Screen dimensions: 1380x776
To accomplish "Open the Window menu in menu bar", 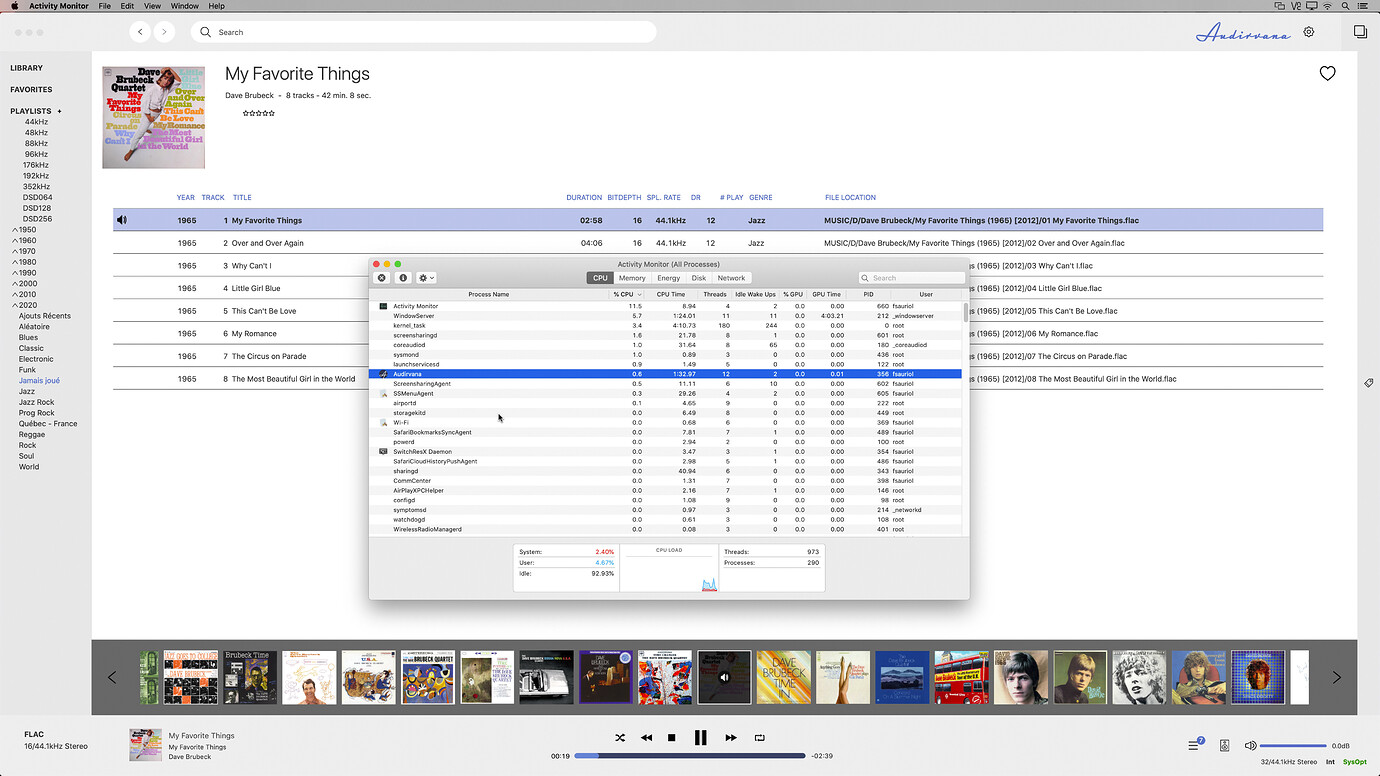I will tap(184, 6).
